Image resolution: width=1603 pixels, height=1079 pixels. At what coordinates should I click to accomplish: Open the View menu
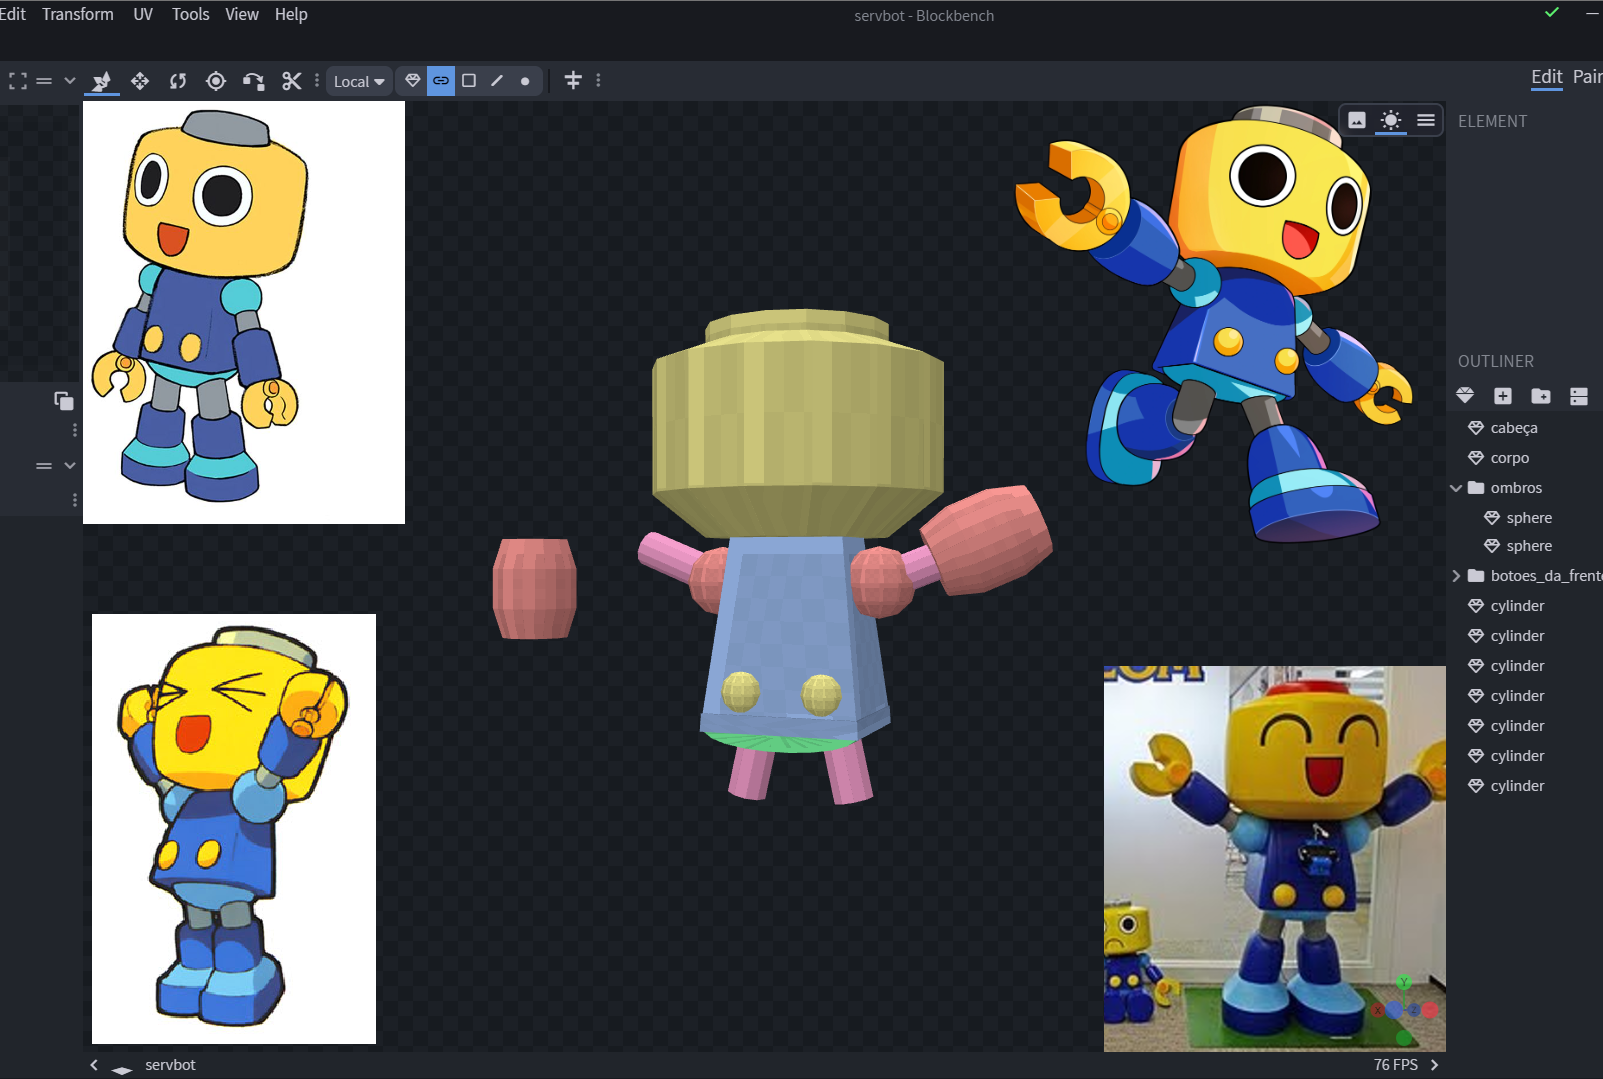[242, 14]
